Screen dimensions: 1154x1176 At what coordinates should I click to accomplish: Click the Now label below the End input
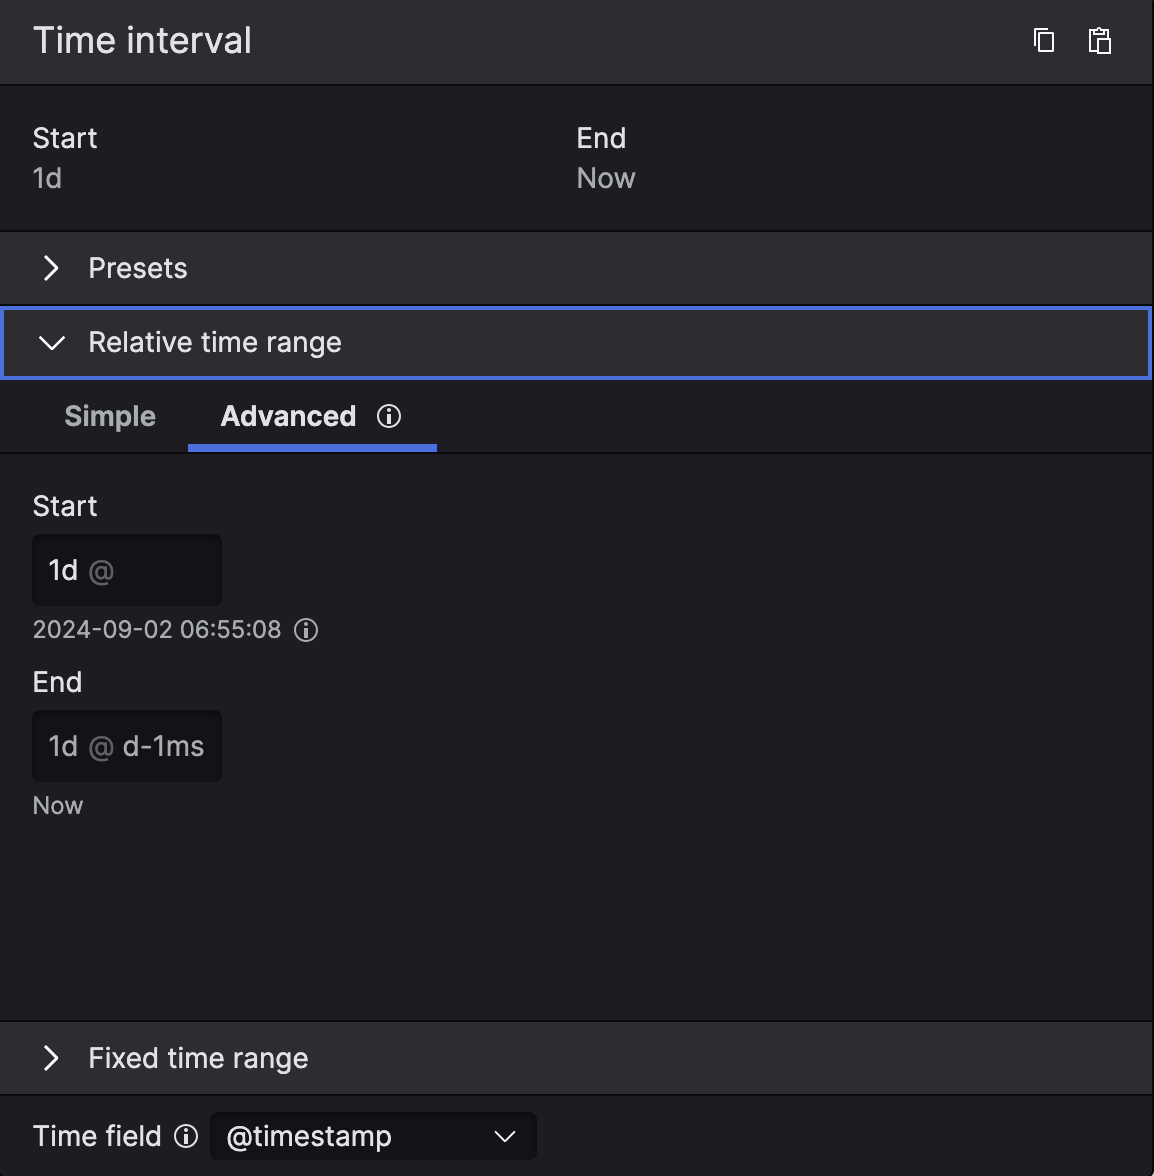[57, 805]
